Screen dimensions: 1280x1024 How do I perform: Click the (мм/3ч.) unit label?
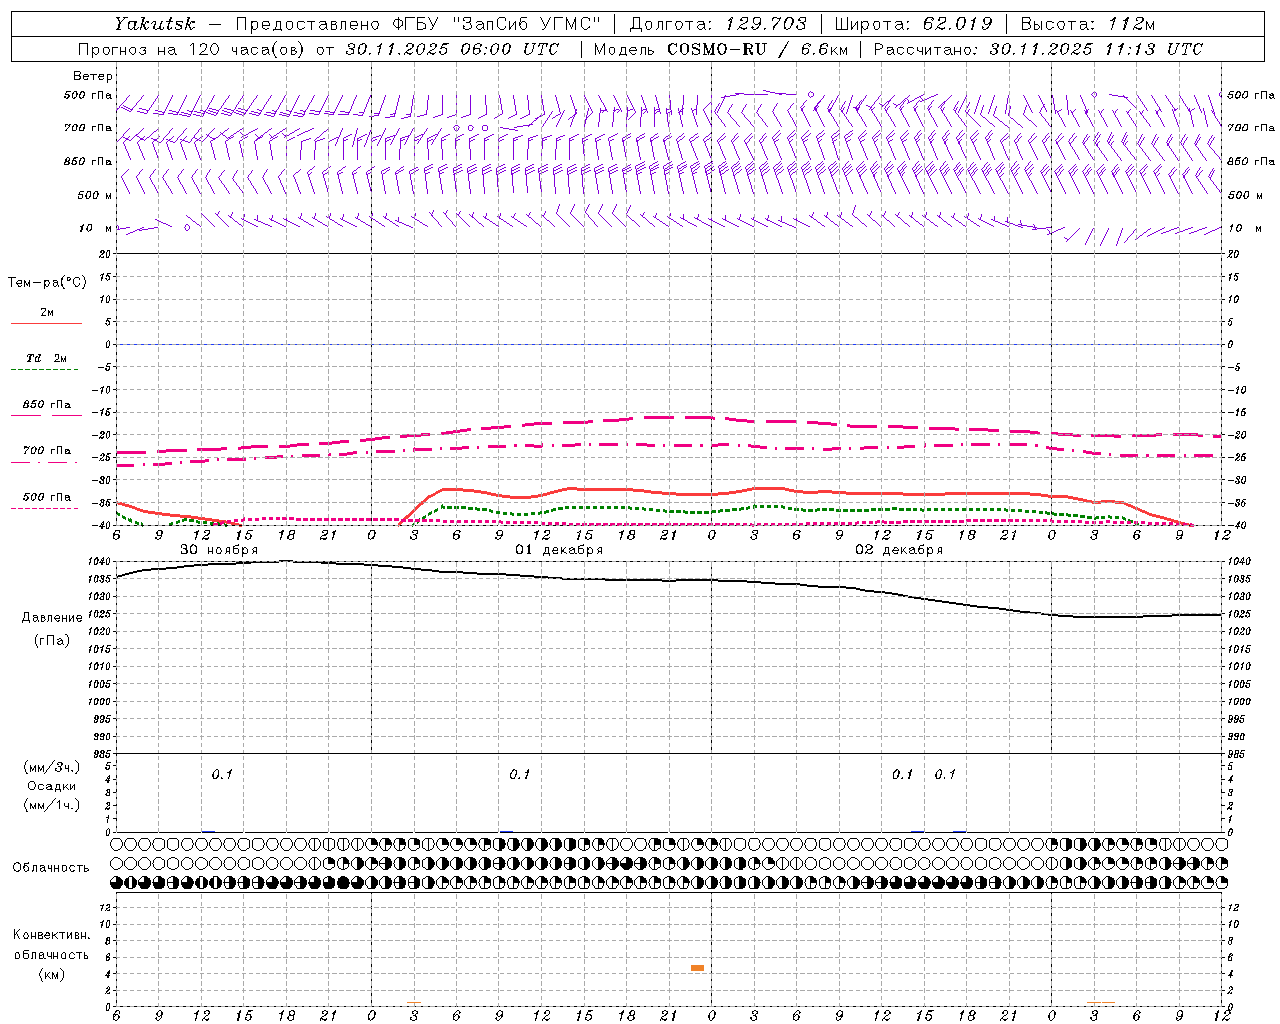[x=52, y=767]
